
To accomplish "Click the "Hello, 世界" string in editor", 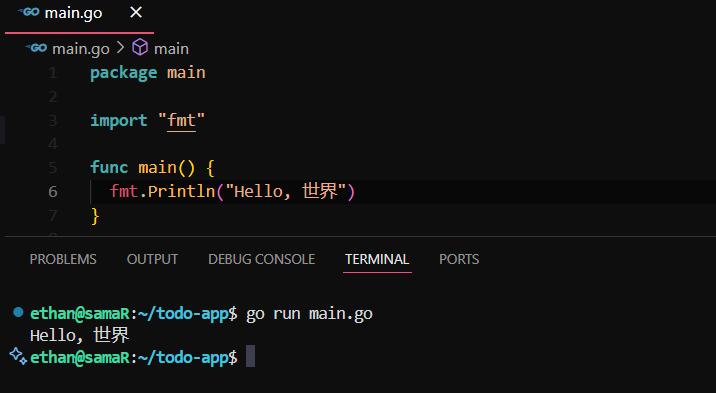I will (286, 191).
